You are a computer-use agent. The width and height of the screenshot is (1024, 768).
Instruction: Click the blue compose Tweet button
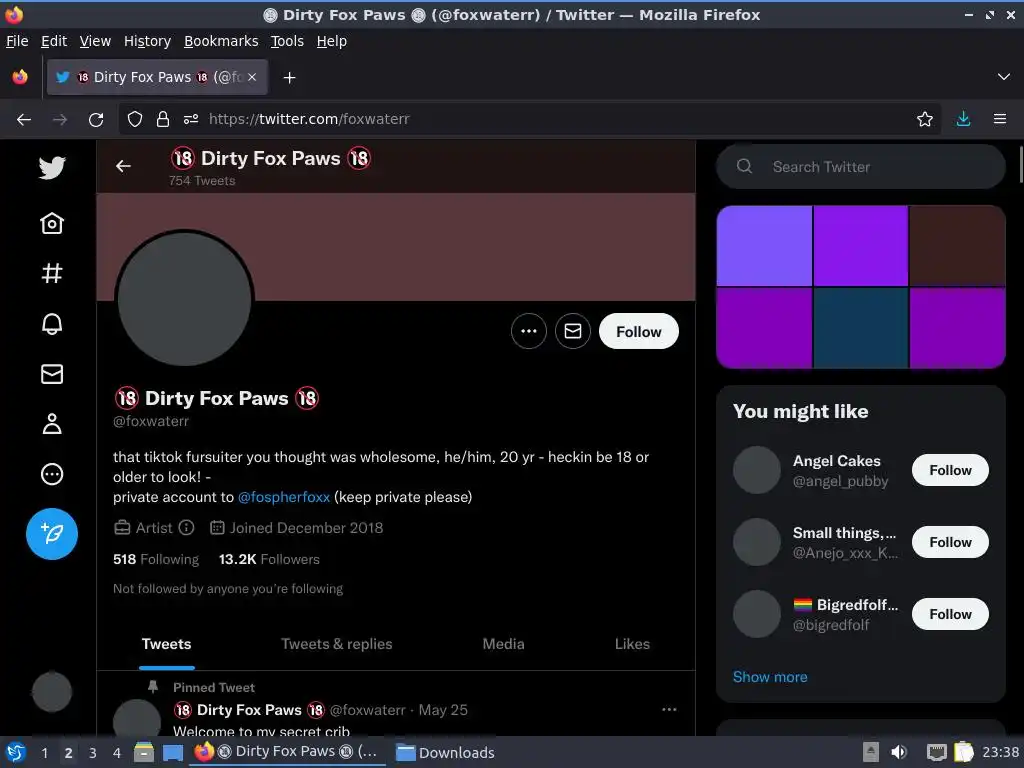pyautogui.click(x=52, y=534)
